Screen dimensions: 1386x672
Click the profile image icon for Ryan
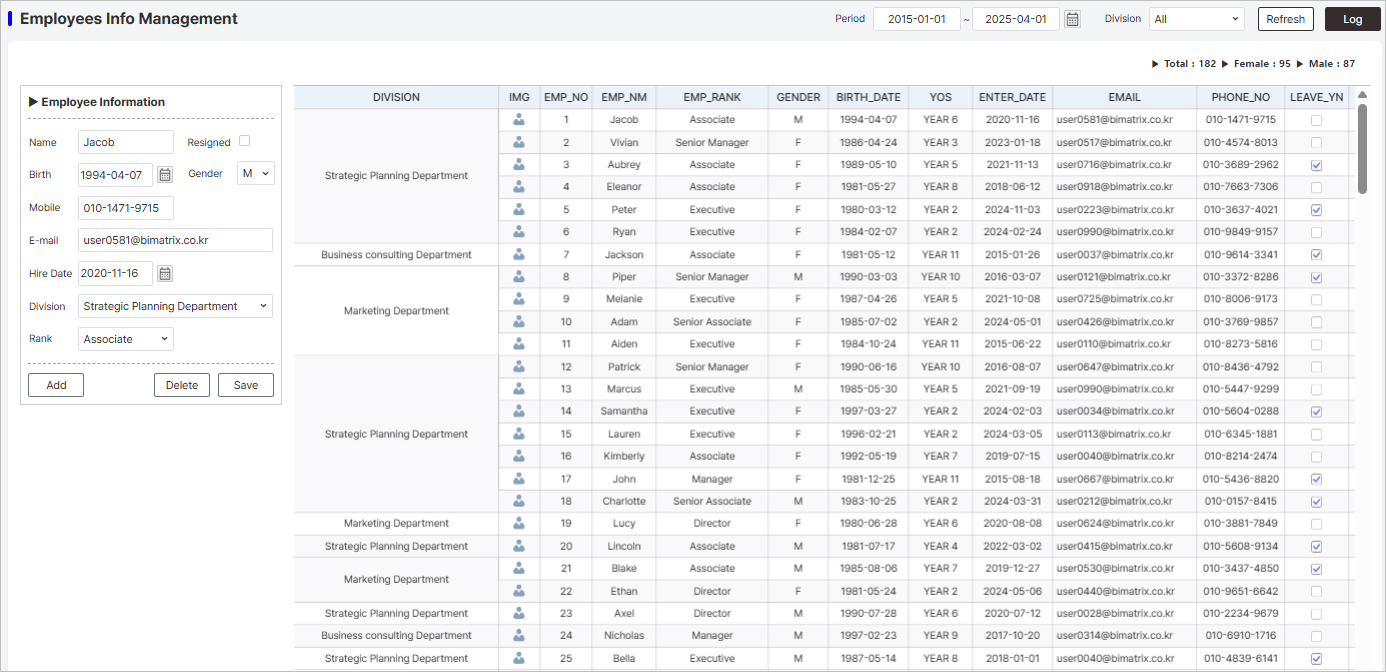[519, 232]
